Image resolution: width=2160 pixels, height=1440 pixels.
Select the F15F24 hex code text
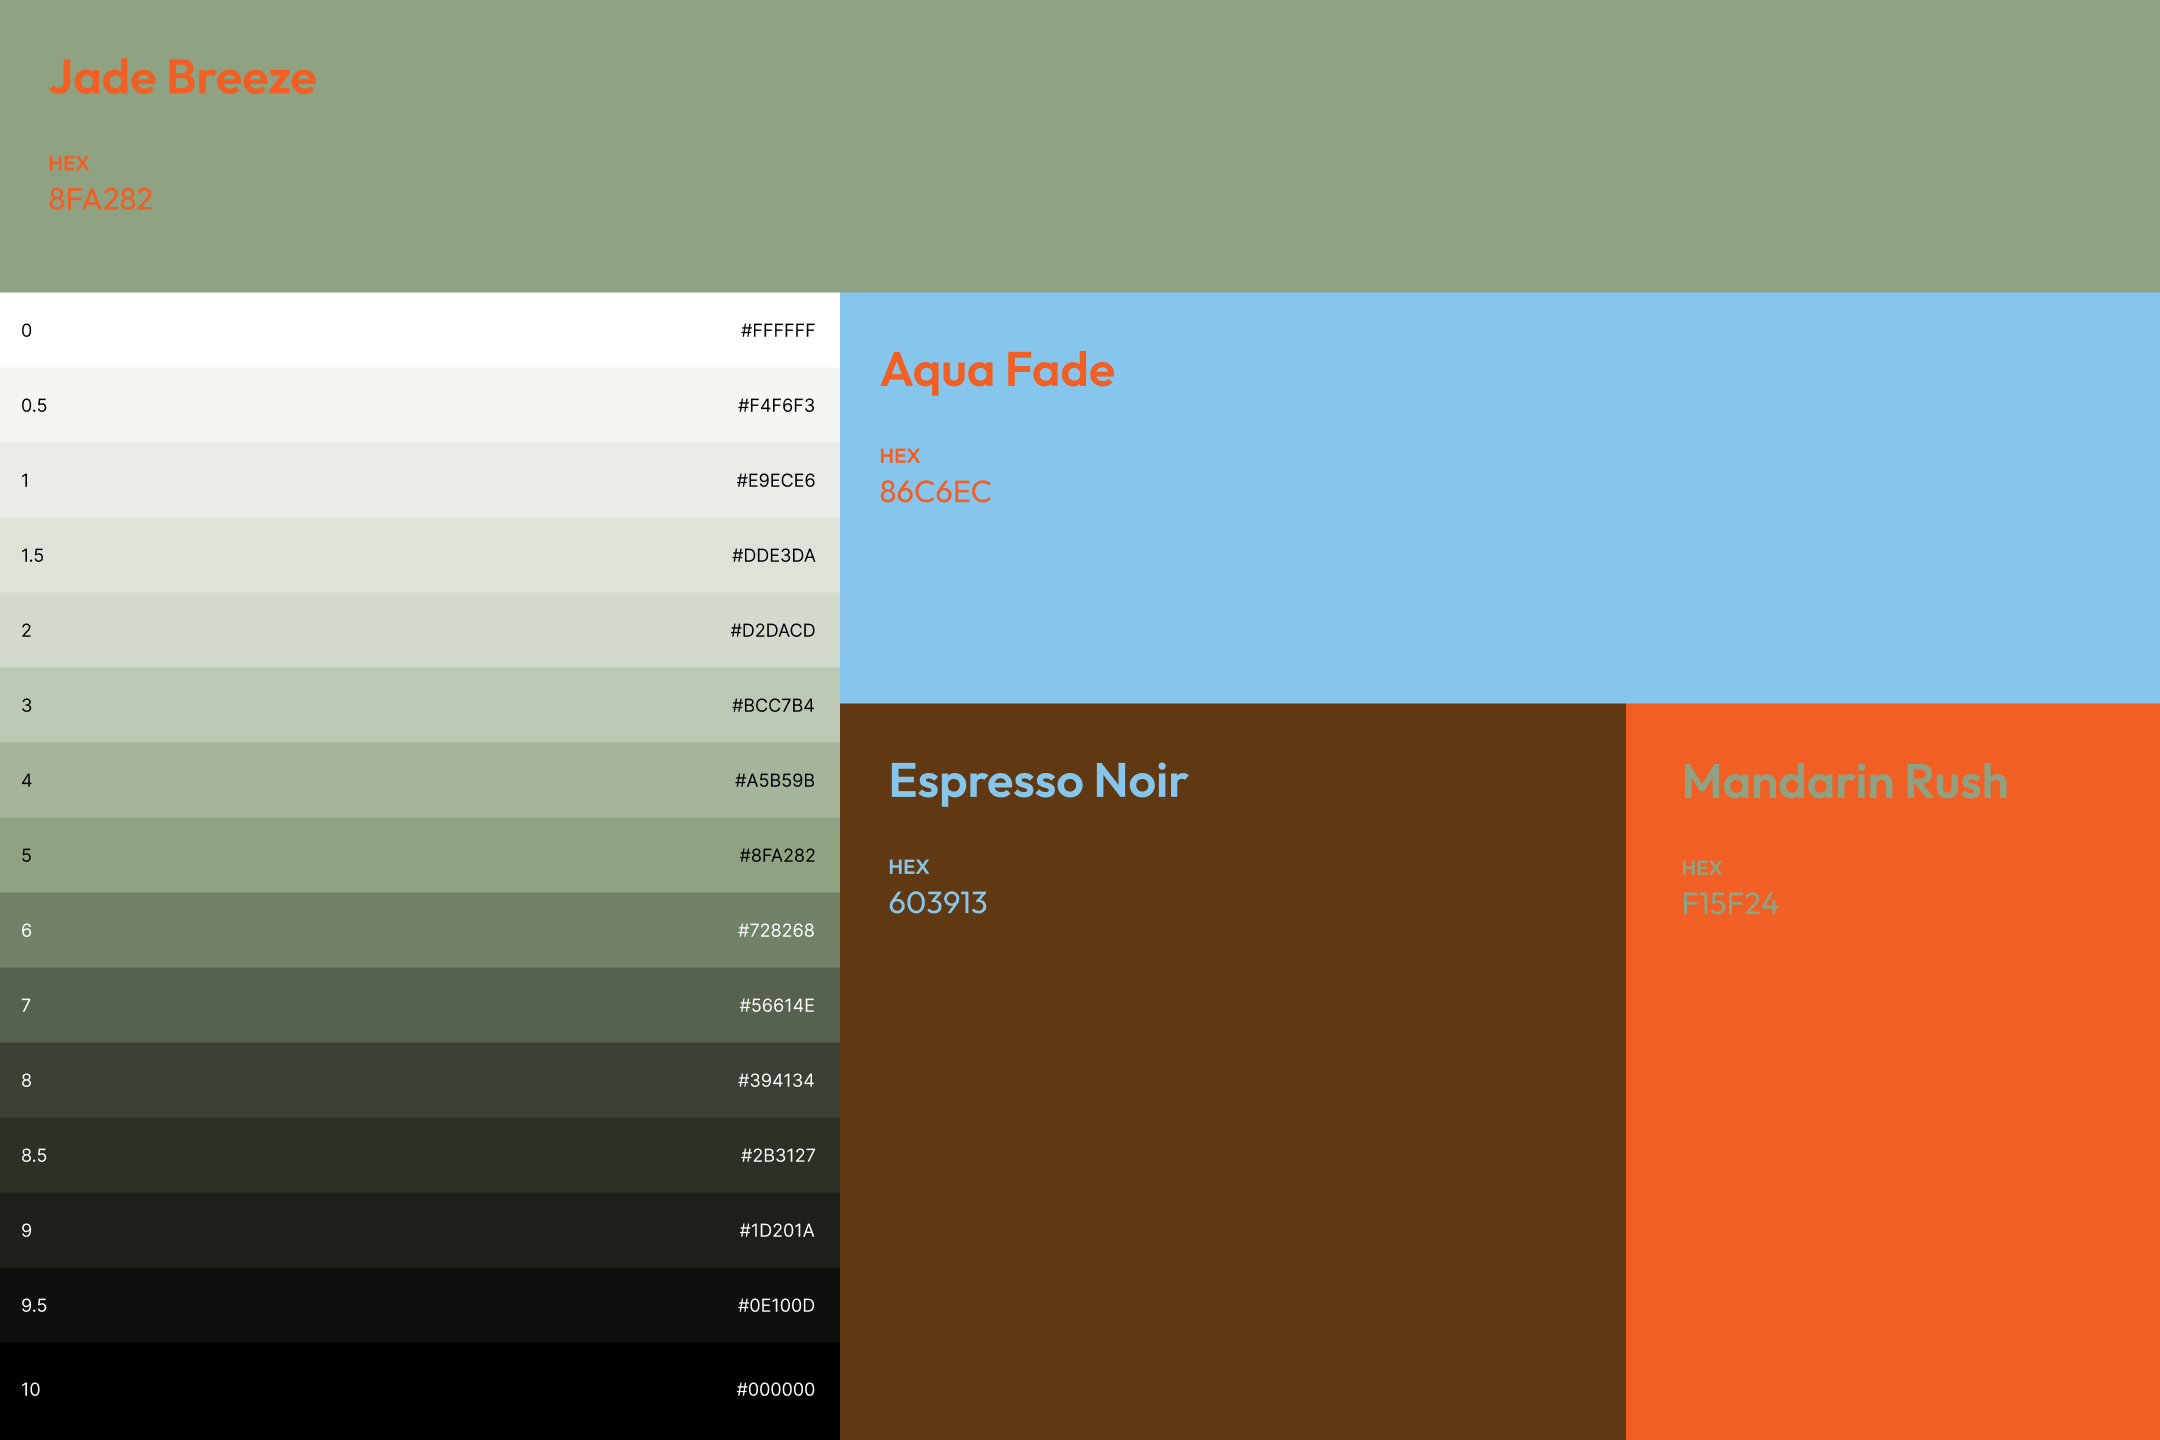1729,904
